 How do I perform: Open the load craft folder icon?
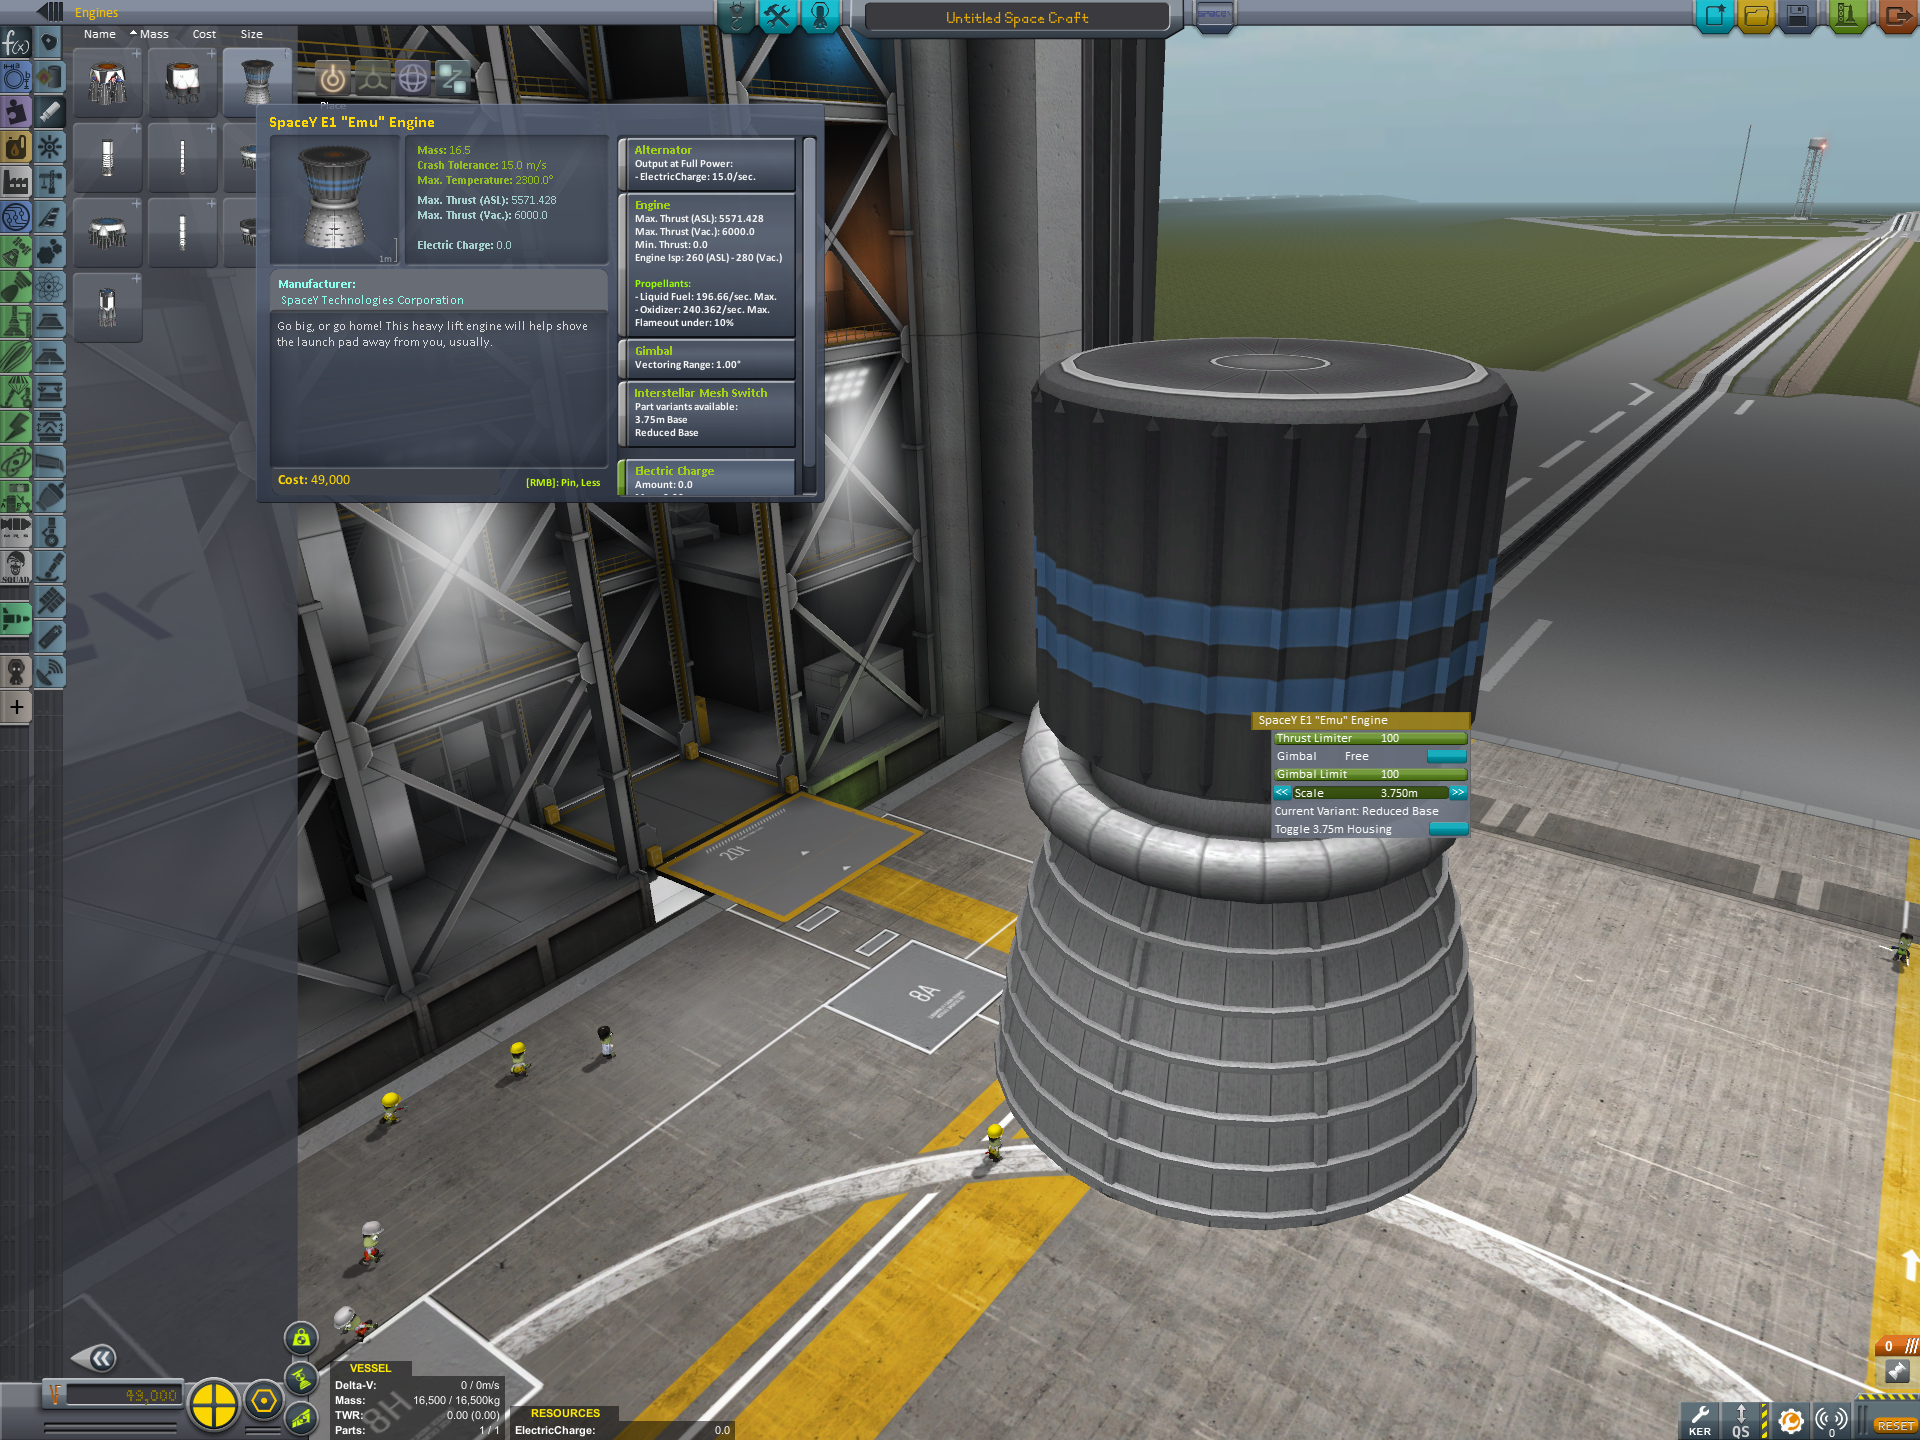click(1756, 16)
